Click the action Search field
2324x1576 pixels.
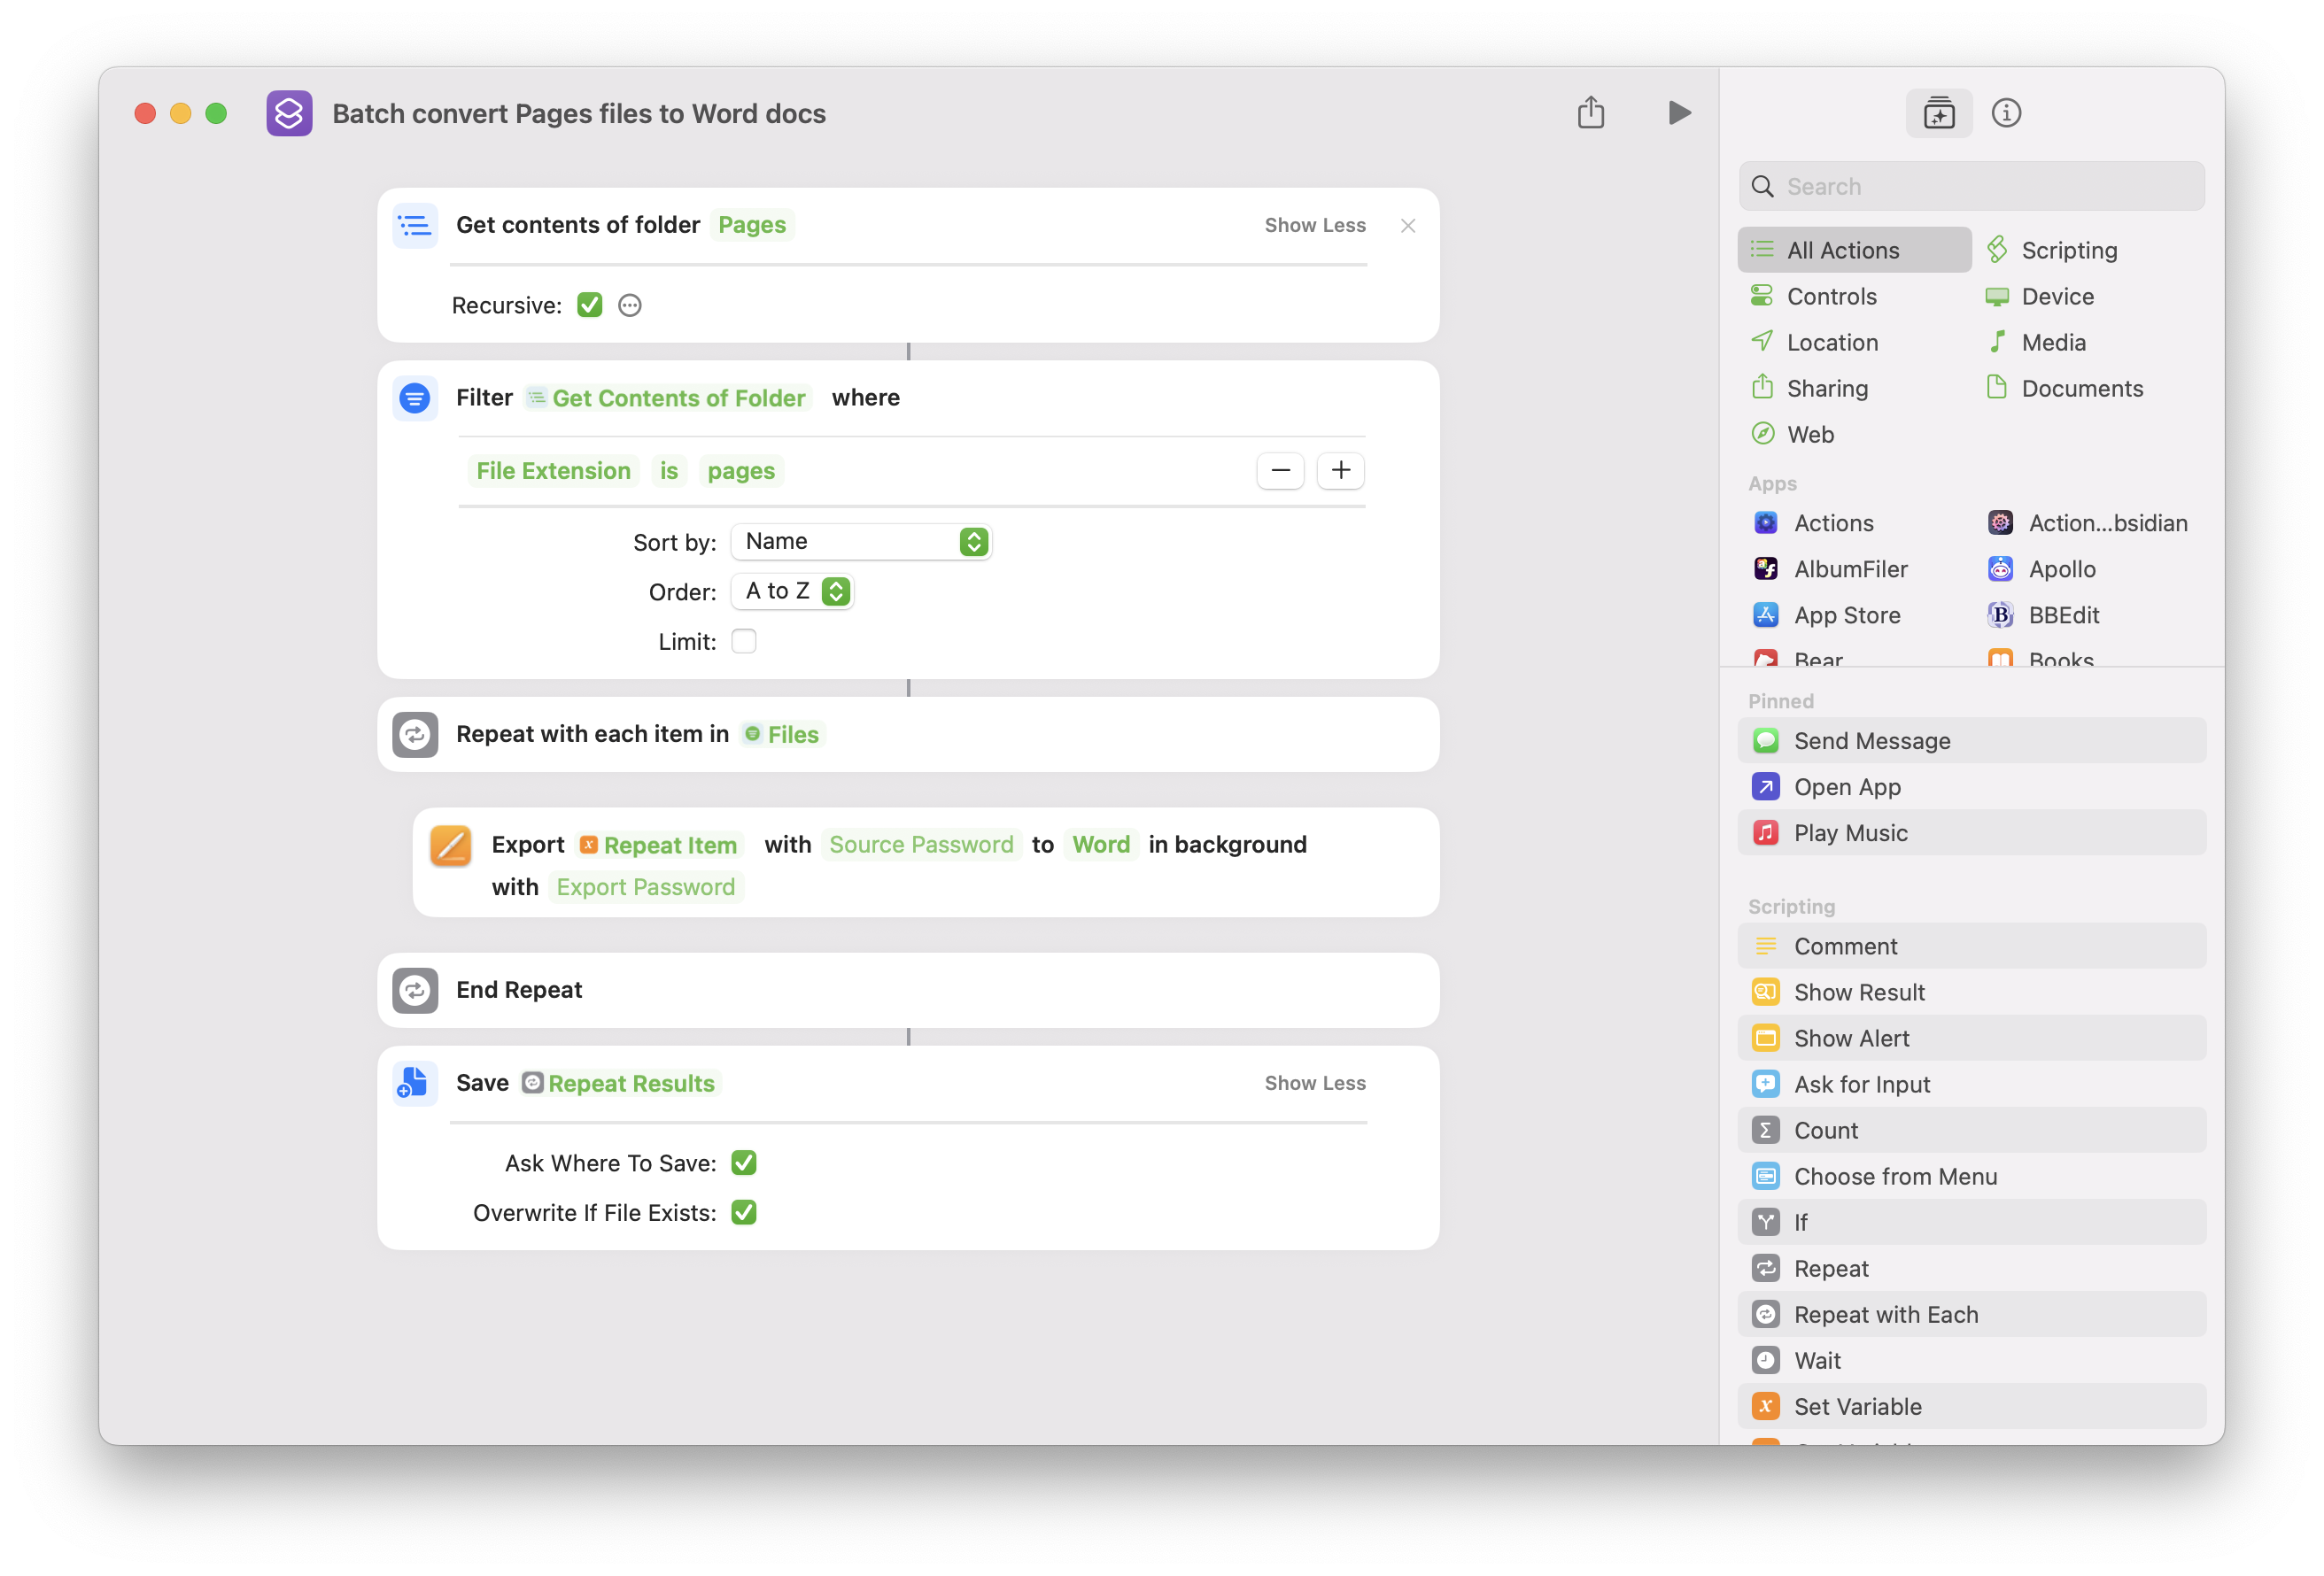click(x=1971, y=187)
